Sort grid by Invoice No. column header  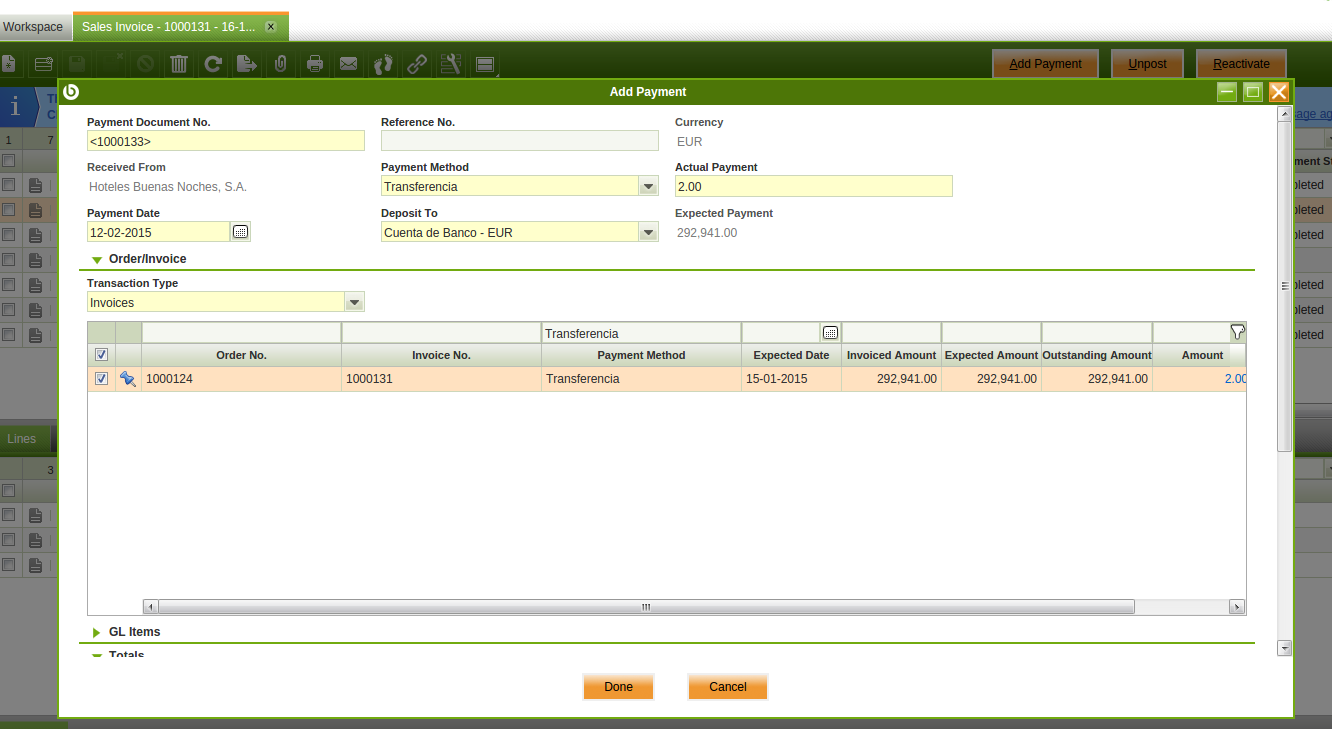pos(441,355)
